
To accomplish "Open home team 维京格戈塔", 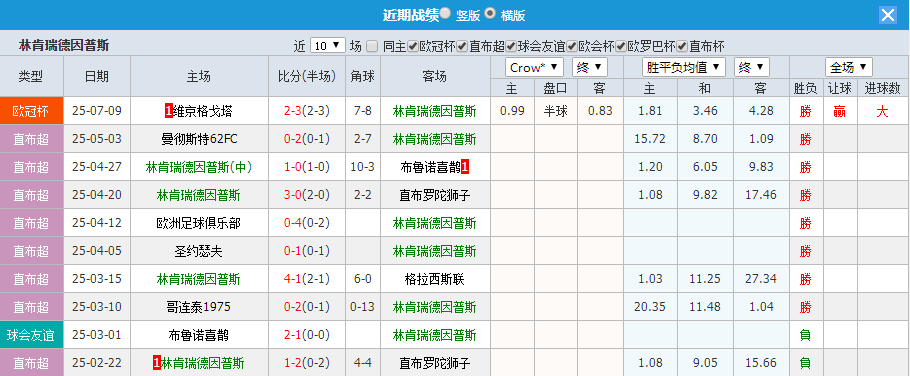I will tap(203, 111).
